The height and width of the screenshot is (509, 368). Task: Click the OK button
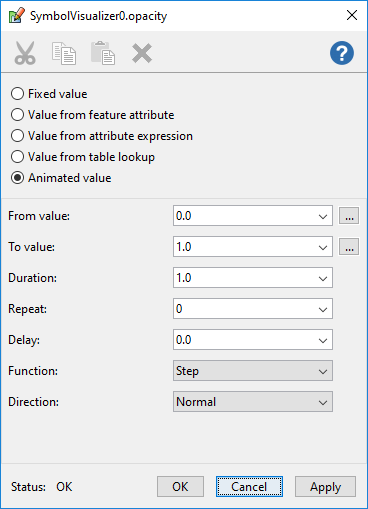(180, 487)
